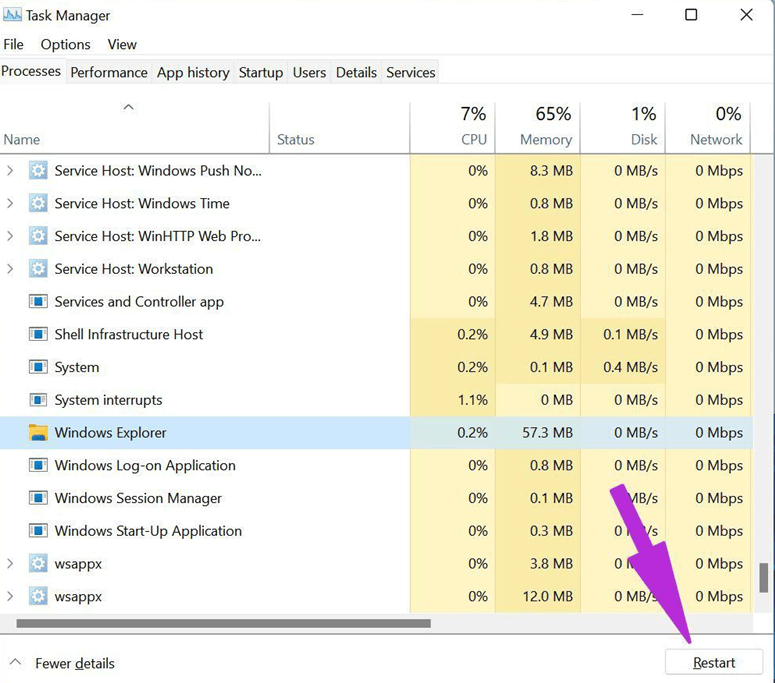The width and height of the screenshot is (775, 683).
Task: Click the 57.3 MB memory value
Action: click(547, 432)
